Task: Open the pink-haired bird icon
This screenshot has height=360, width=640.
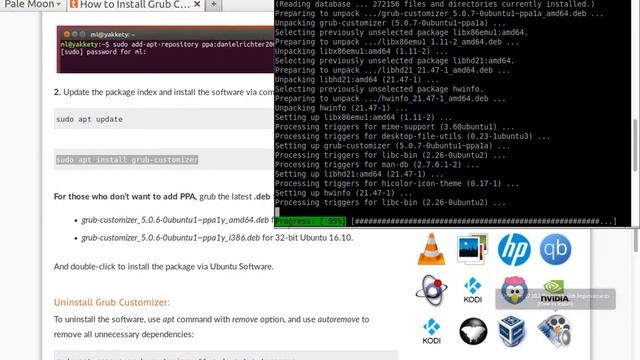Action: point(514,290)
